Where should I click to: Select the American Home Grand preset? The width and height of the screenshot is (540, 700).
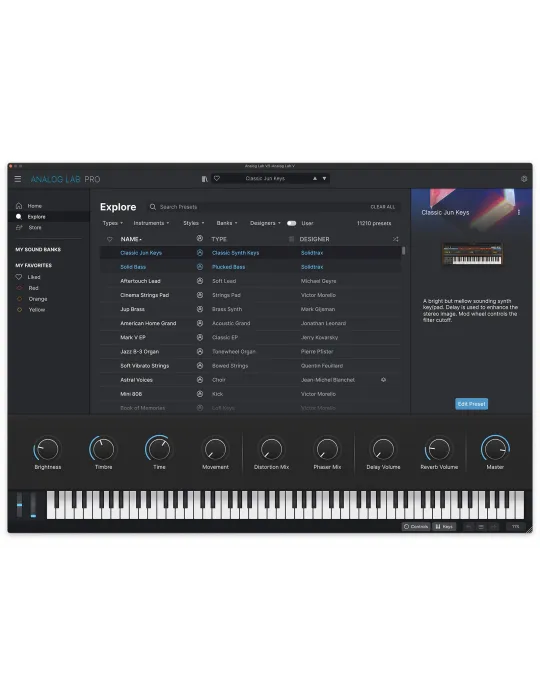pyautogui.click(x=148, y=323)
